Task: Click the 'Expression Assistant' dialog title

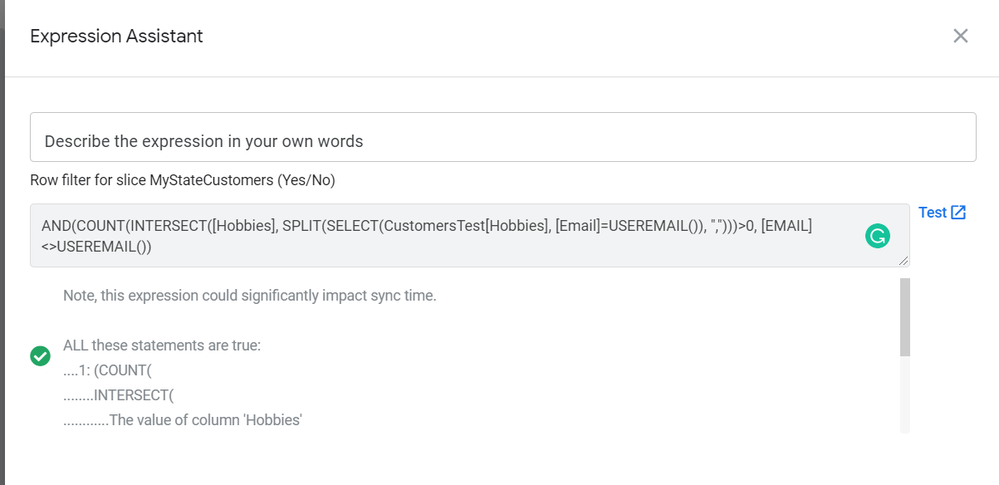Action: pyautogui.click(x=117, y=36)
